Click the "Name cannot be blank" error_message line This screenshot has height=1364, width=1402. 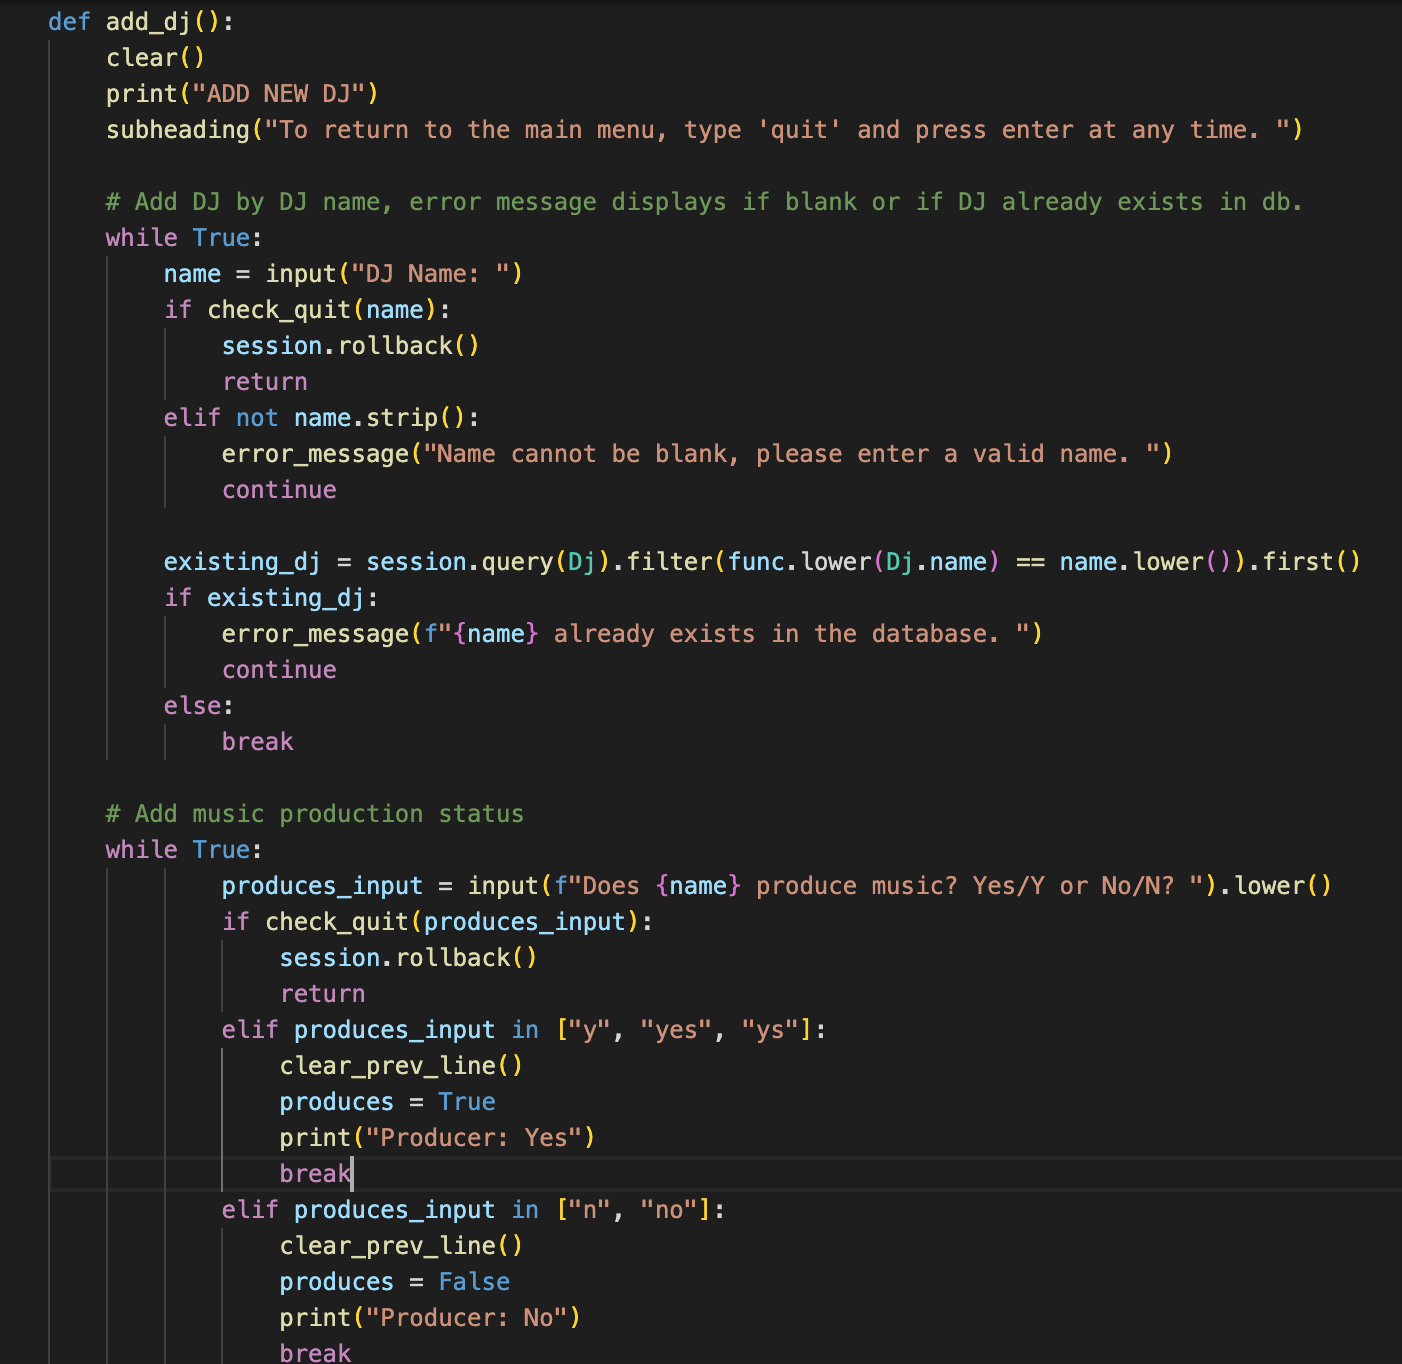pos(697,454)
